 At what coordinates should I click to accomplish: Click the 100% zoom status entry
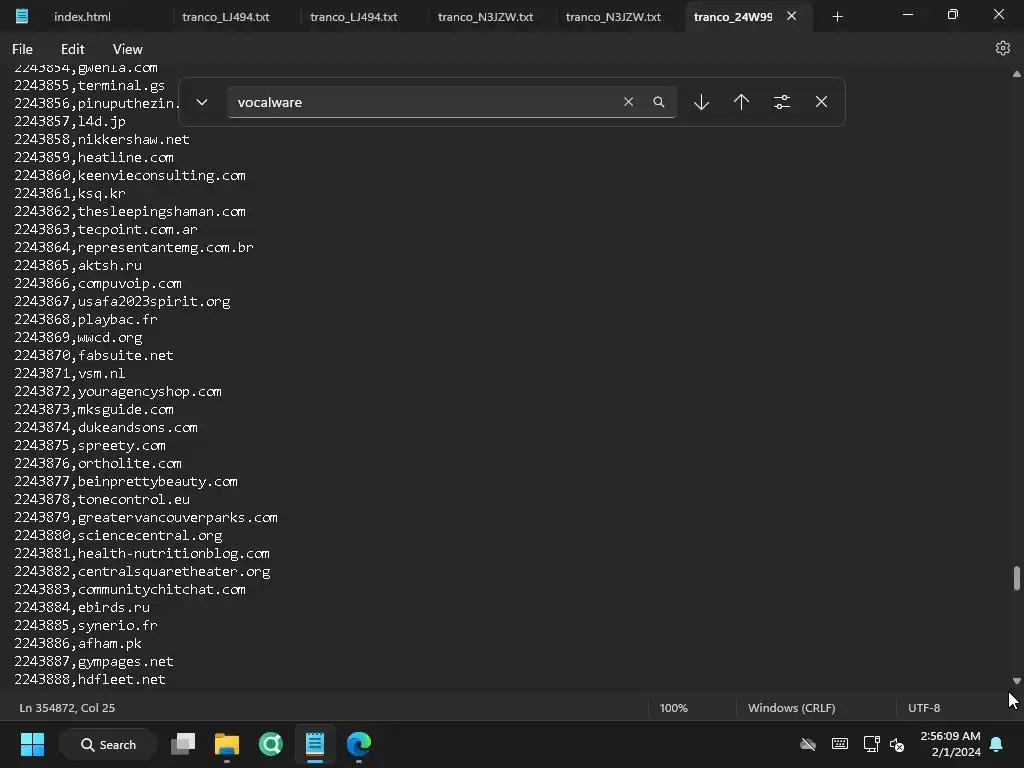click(673, 708)
